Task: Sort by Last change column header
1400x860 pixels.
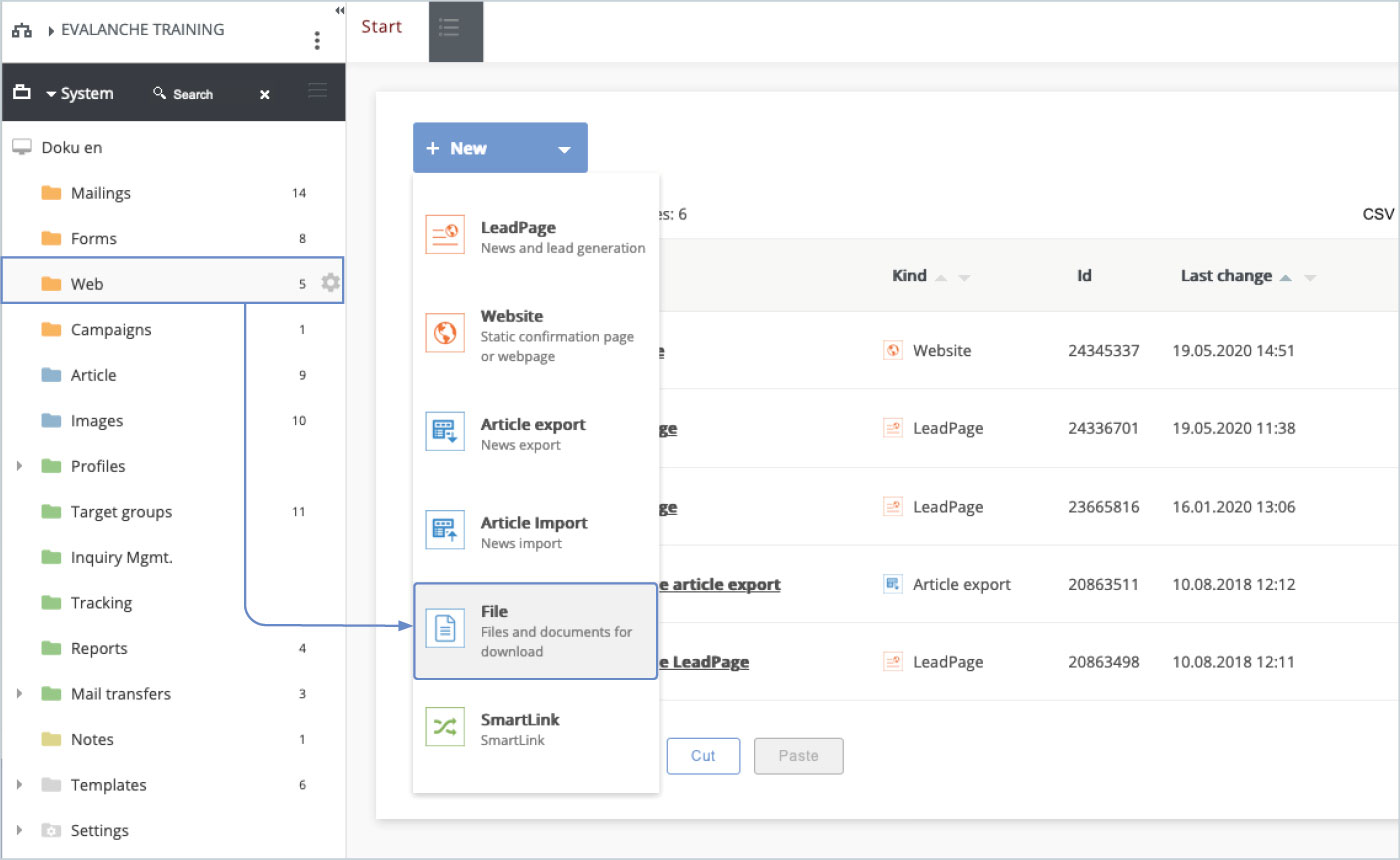Action: tap(1226, 276)
